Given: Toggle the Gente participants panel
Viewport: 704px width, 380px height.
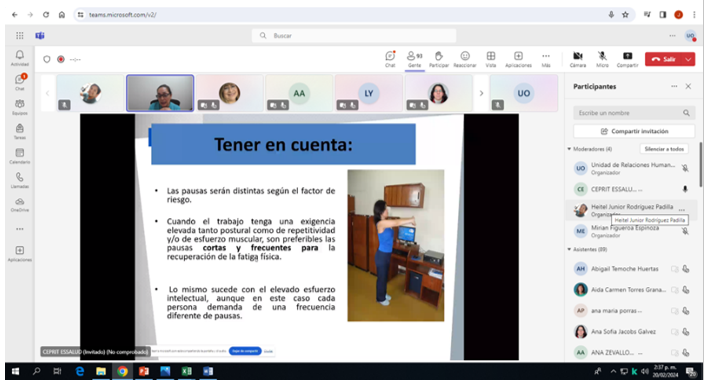Looking at the screenshot, I should 414,59.
